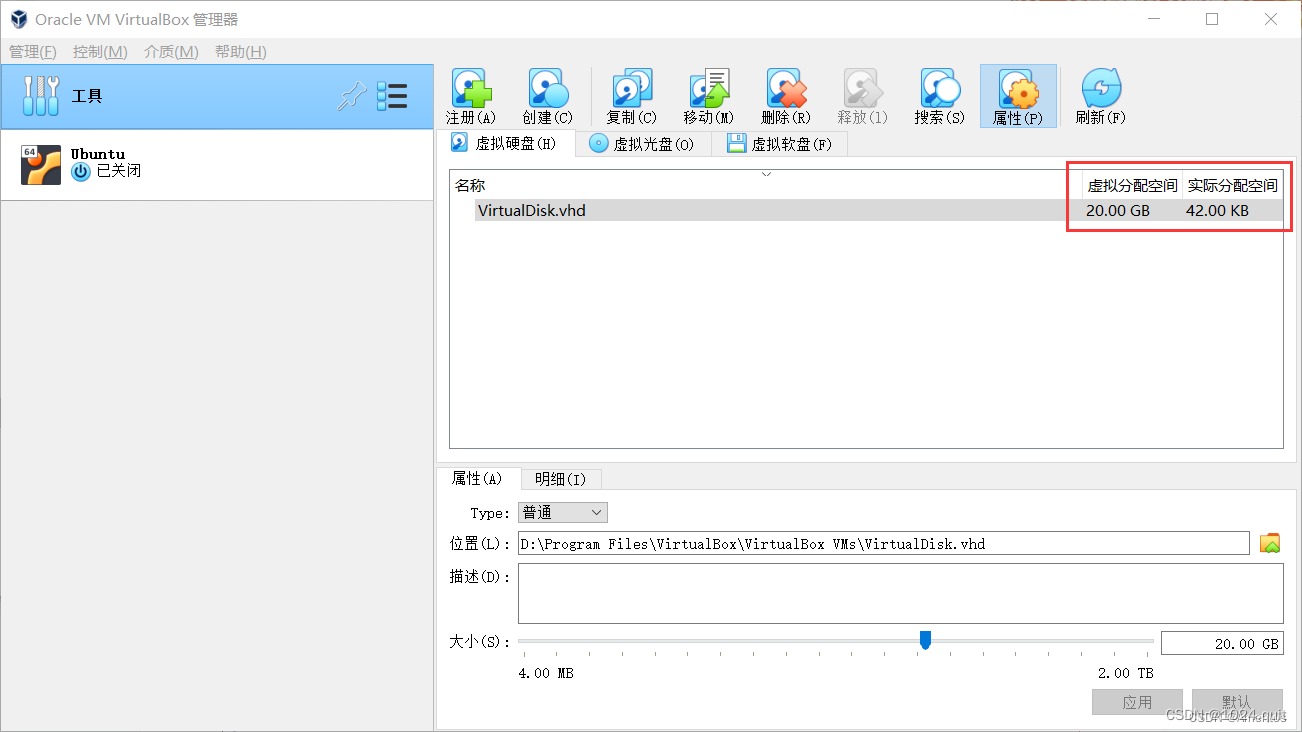Screen dimensions: 1302x732
Task: Switch to 虚拟硬盘(H) tab
Action: click(507, 143)
